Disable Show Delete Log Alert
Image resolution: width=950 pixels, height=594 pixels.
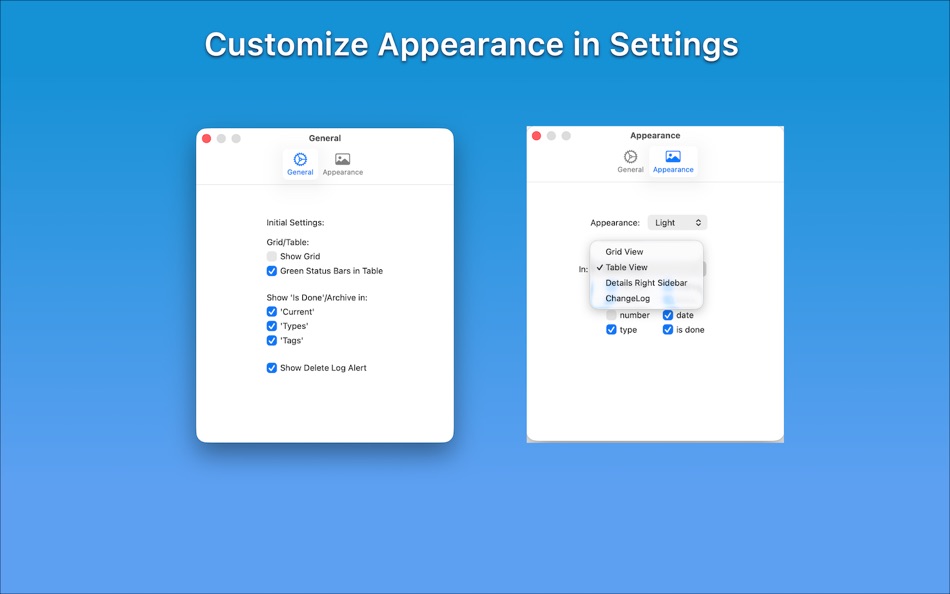tap(271, 367)
